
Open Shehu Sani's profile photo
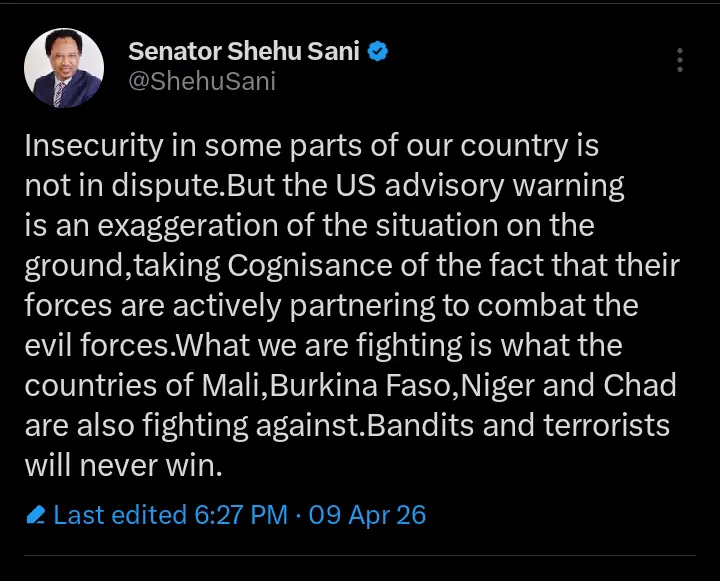(64, 67)
